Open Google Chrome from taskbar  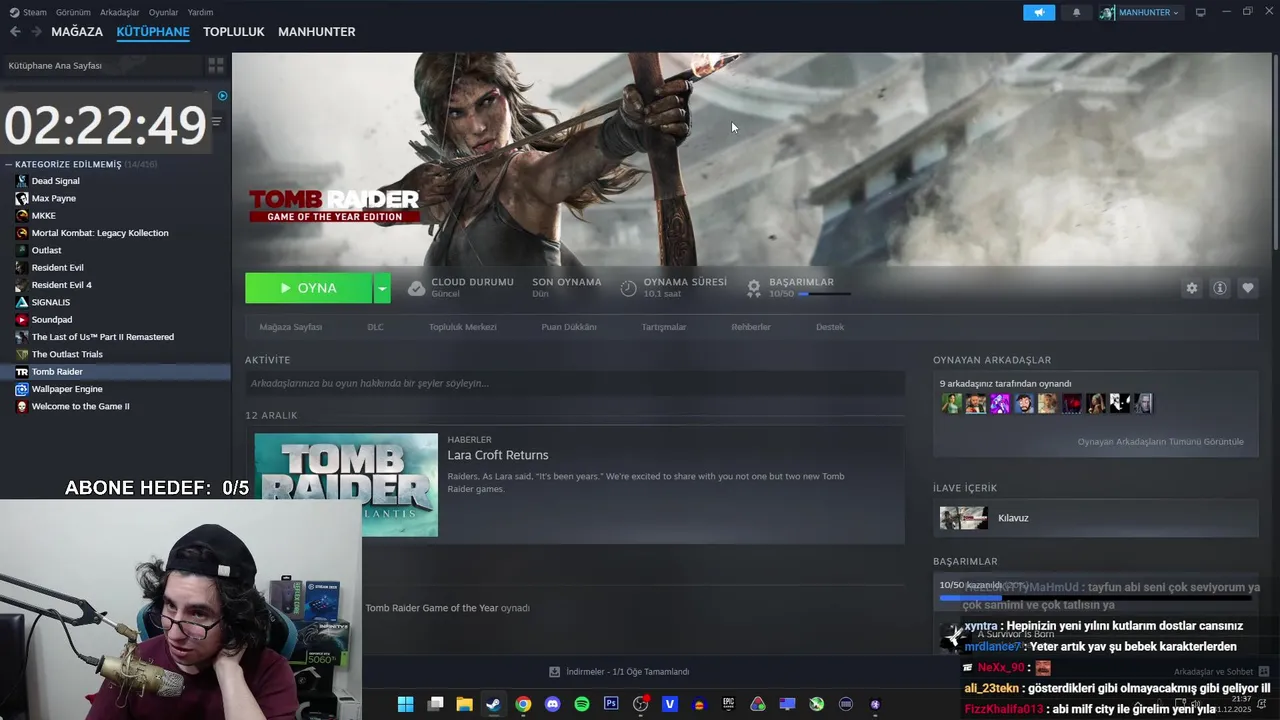point(523,704)
